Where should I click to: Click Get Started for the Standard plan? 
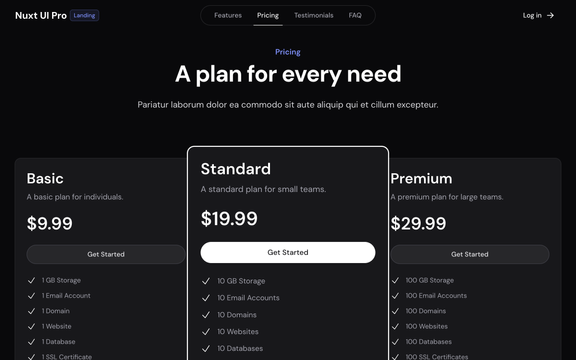(288, 252)
